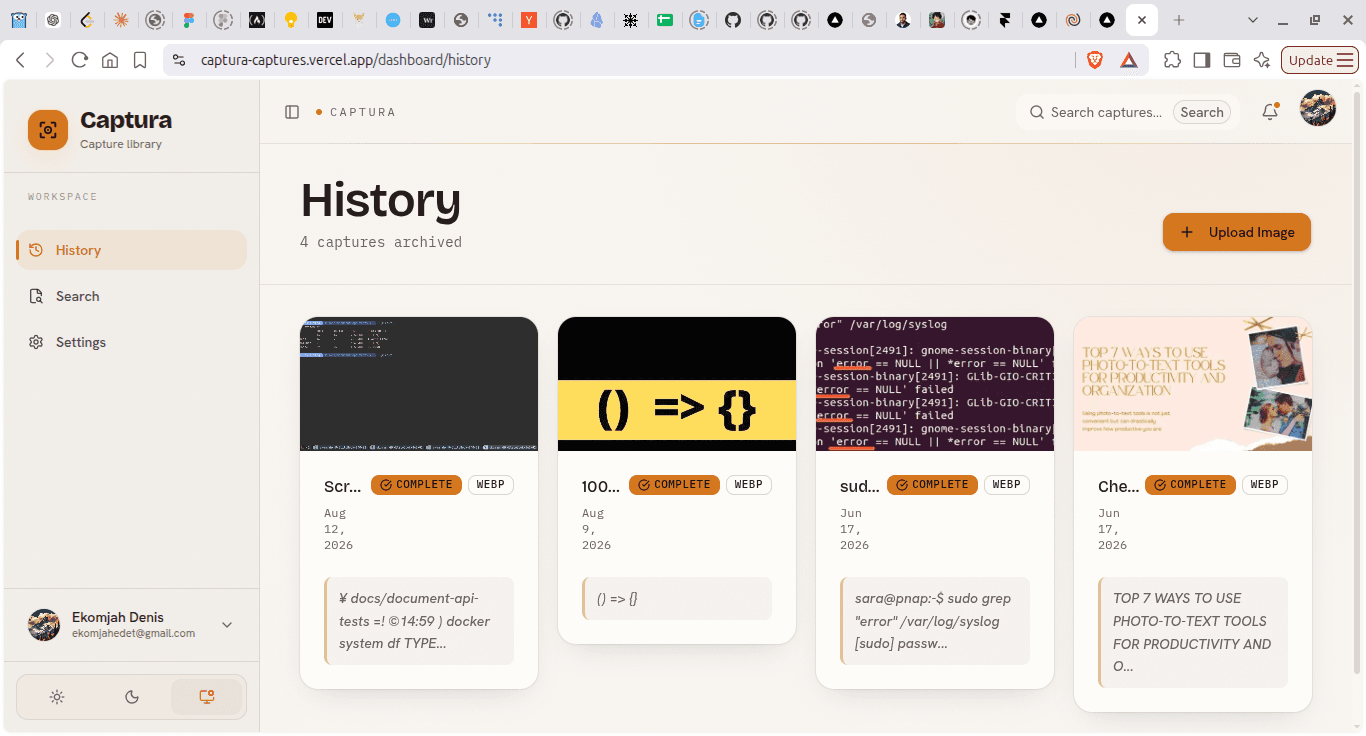View site information next to the URL
Image resolution: width=1366 pixels, height=736 pixels.
179,60
